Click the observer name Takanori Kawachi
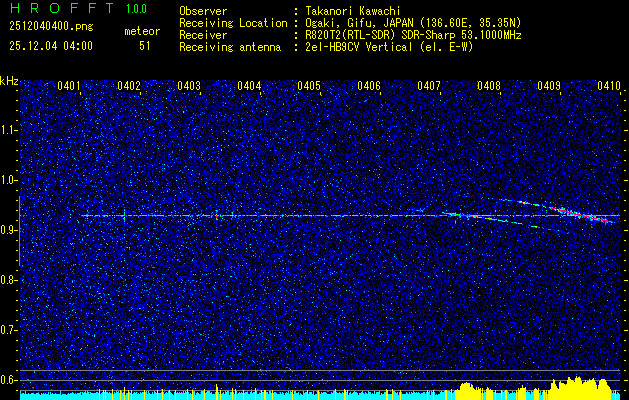This screenshot has height=400, width=629. 351,11
